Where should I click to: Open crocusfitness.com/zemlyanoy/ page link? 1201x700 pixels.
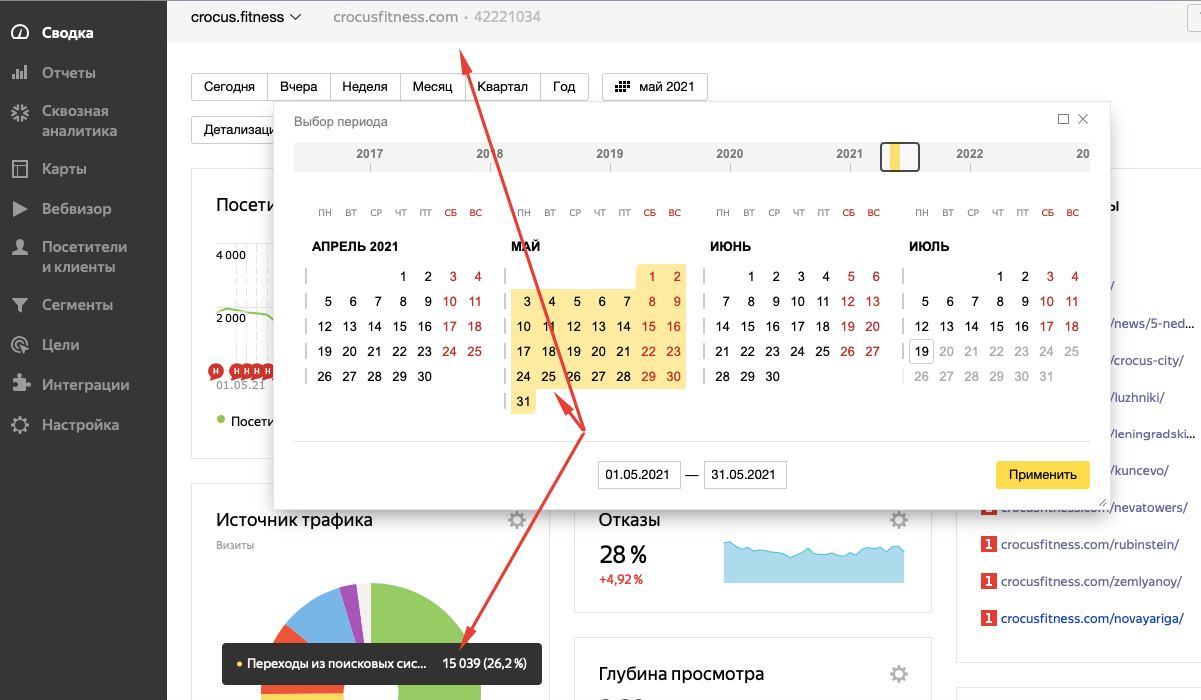pos(1091,582)
